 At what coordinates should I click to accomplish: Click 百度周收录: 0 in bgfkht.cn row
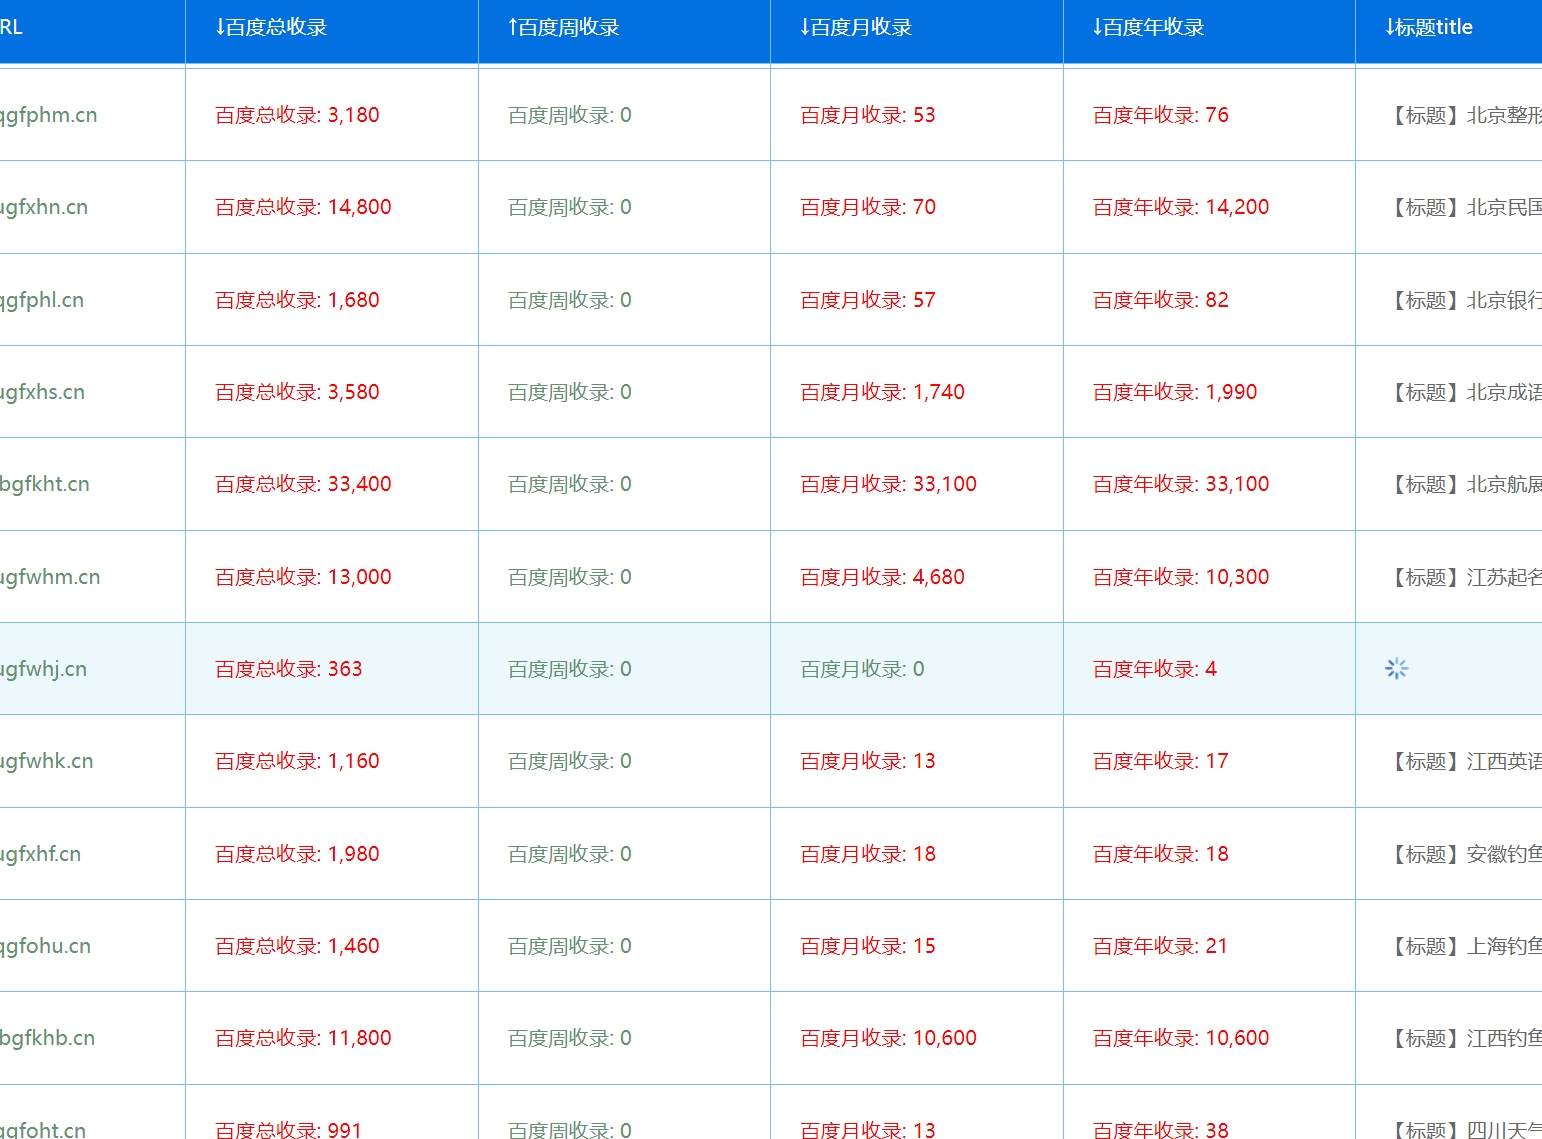point(569,484)
